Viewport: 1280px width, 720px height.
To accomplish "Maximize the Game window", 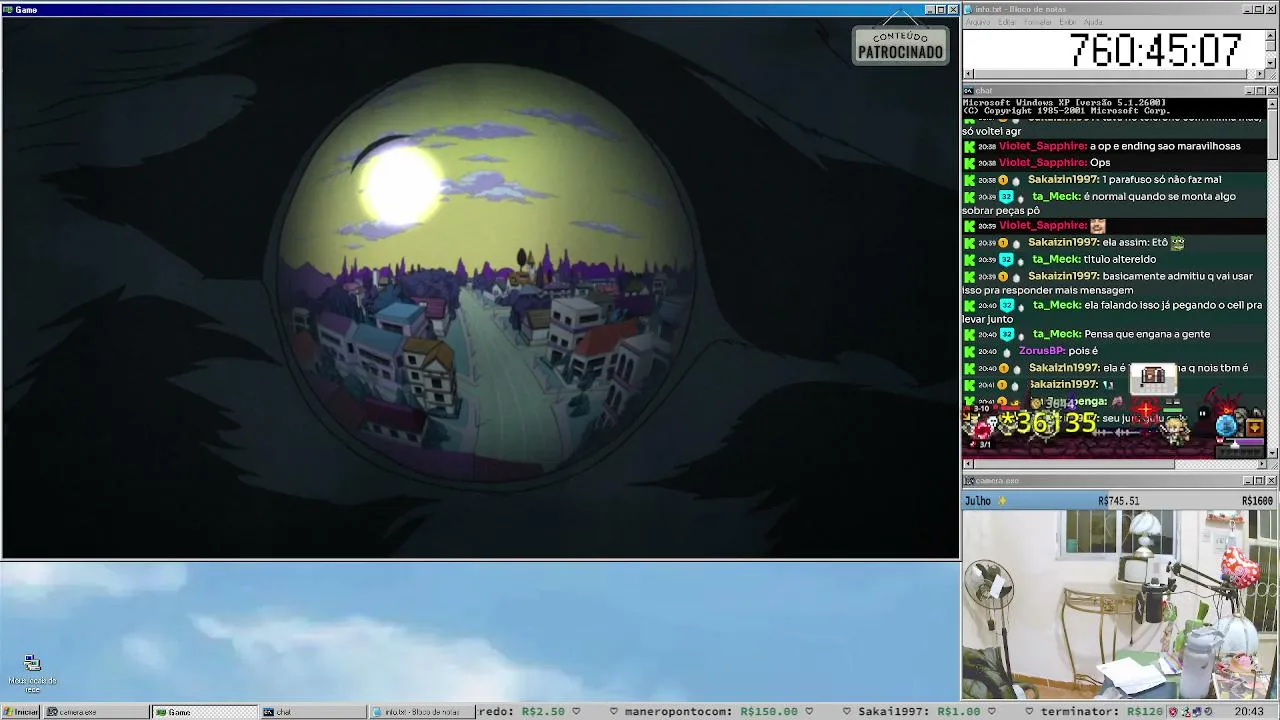I will pos(941,10).
